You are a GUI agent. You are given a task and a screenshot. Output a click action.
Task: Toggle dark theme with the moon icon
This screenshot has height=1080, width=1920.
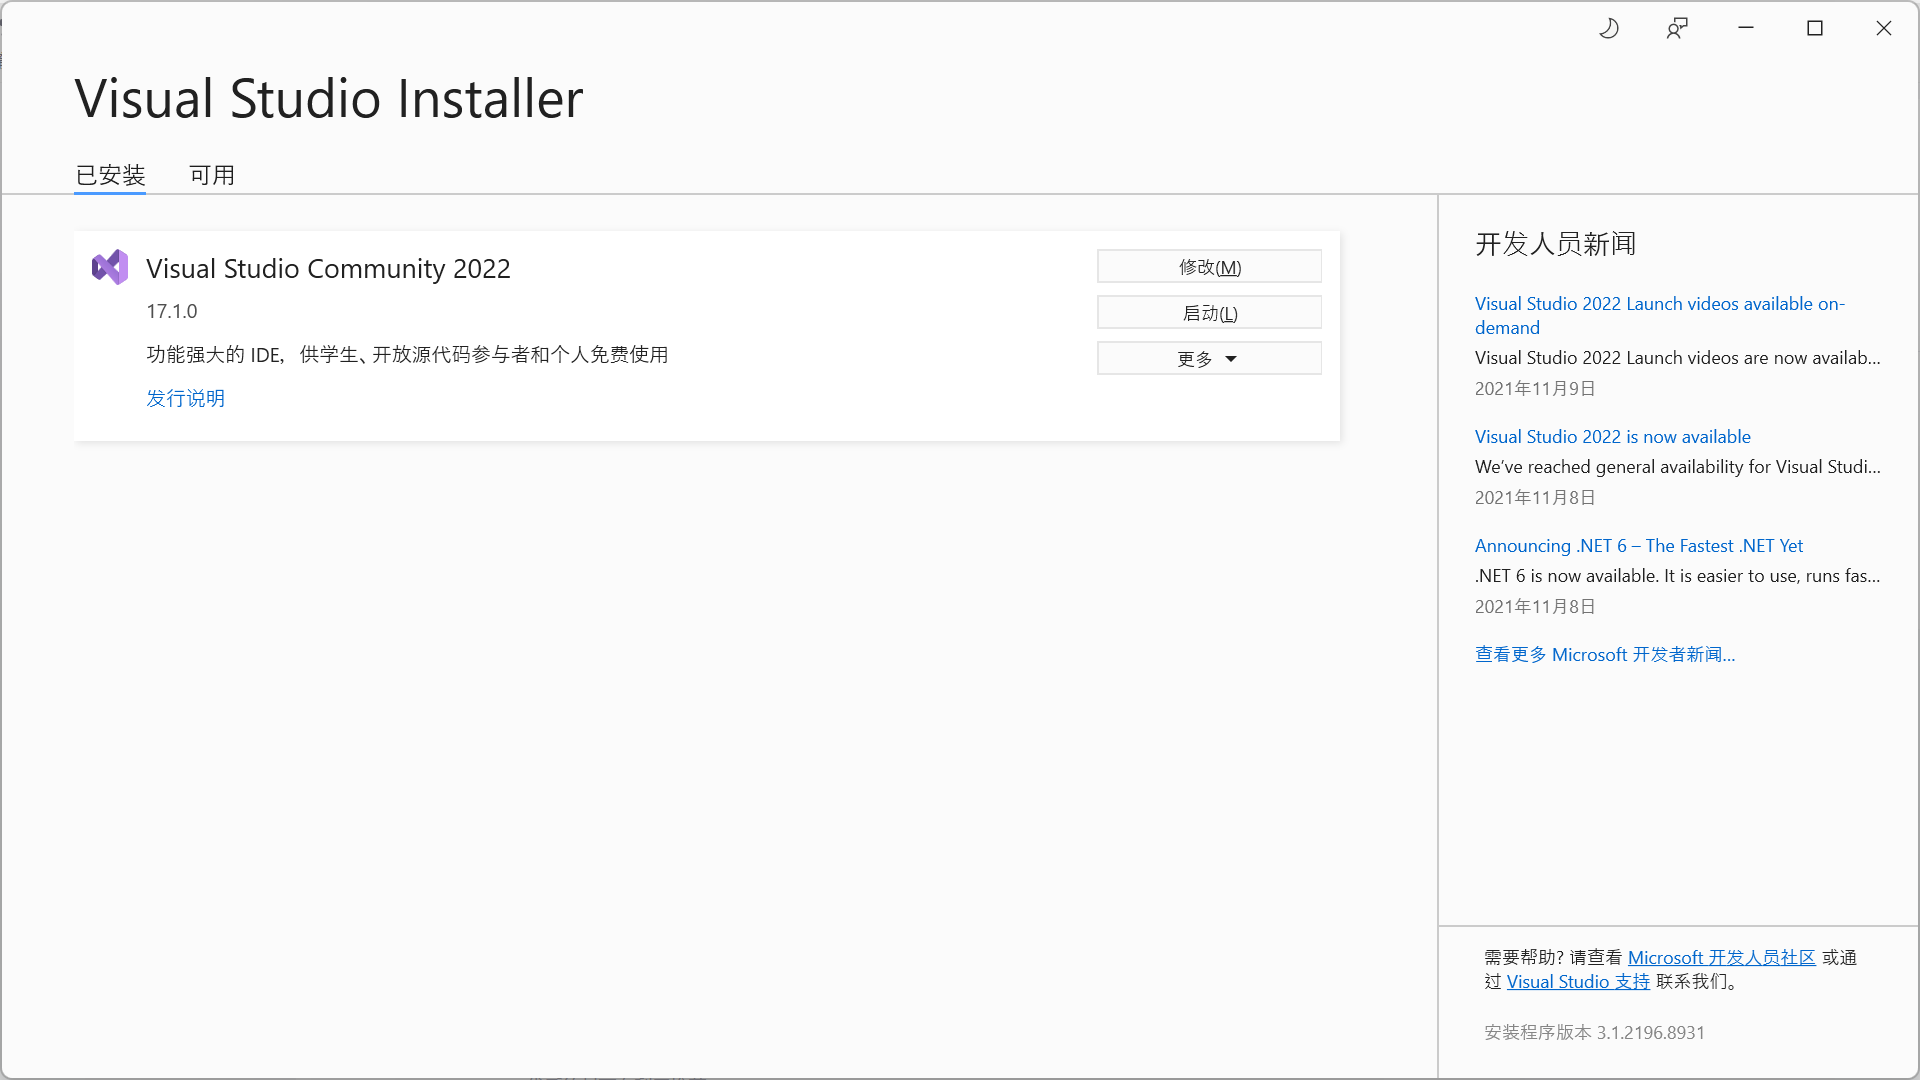coord(1609,28)
